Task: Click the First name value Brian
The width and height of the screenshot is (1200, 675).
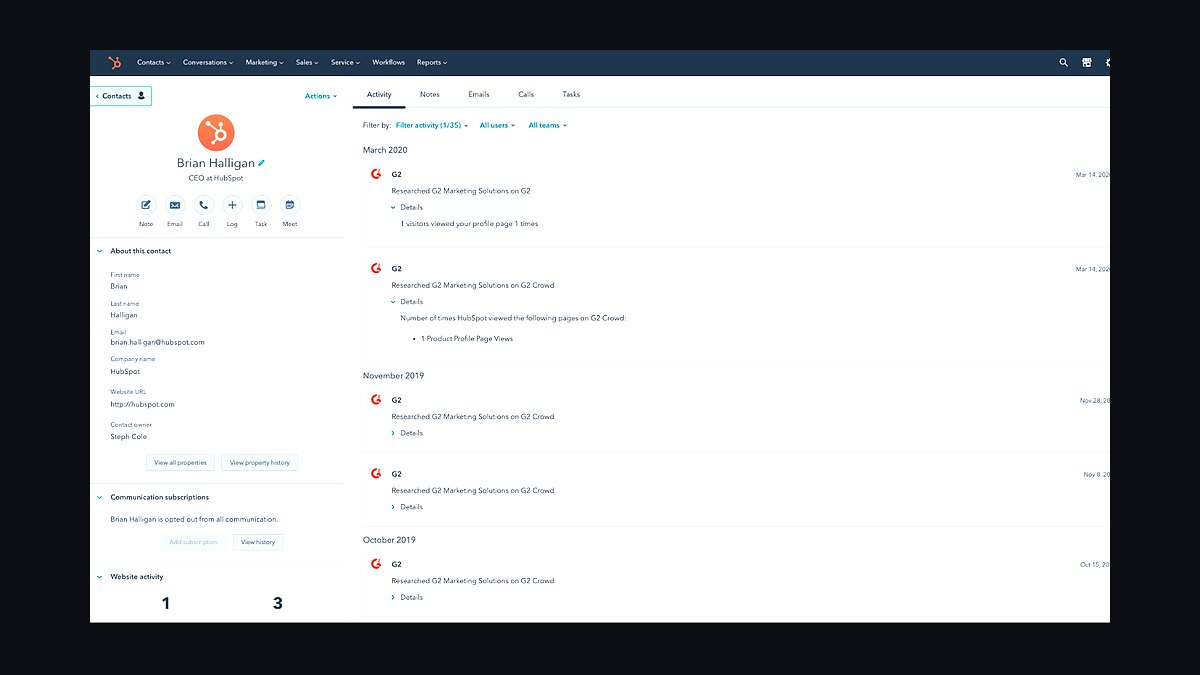Action: click(119, 286)
